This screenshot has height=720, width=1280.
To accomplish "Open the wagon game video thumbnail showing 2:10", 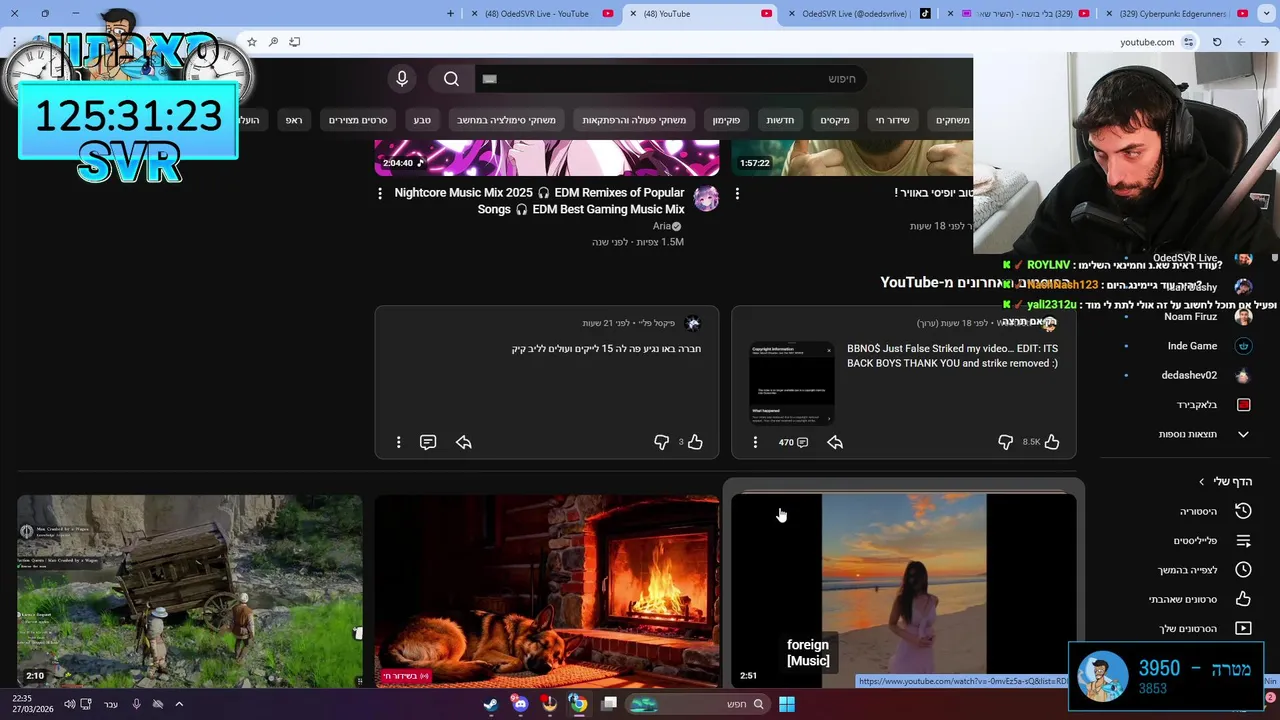I will pos(190,590).
